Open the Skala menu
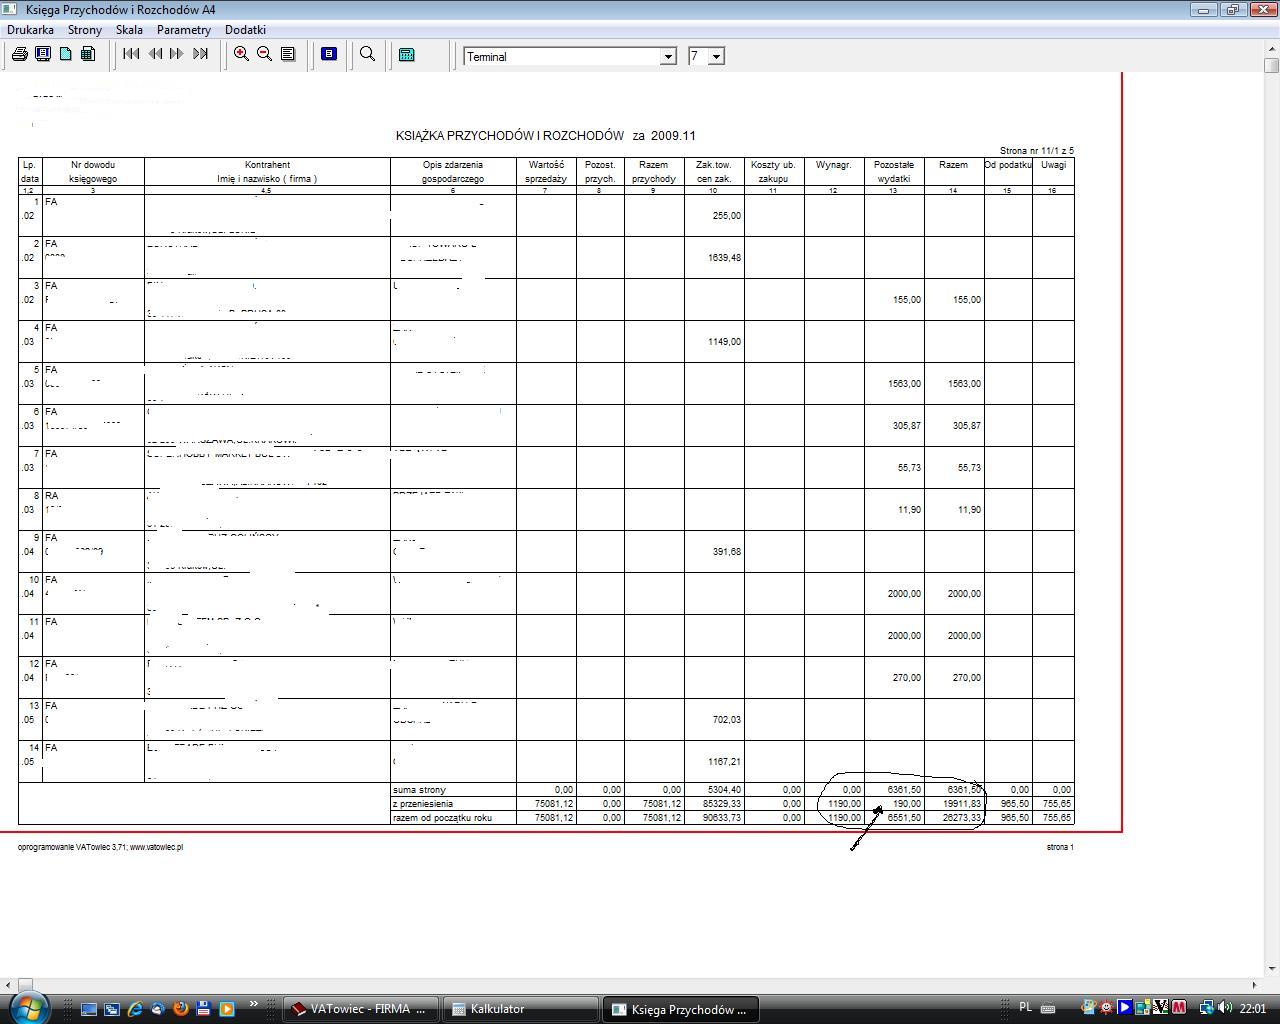 pos(129,30)
